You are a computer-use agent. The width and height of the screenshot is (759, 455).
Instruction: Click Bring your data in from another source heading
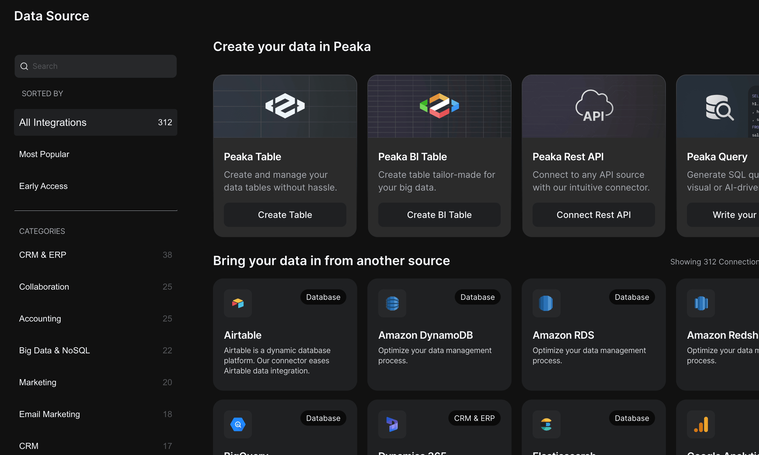click(332, 261)
